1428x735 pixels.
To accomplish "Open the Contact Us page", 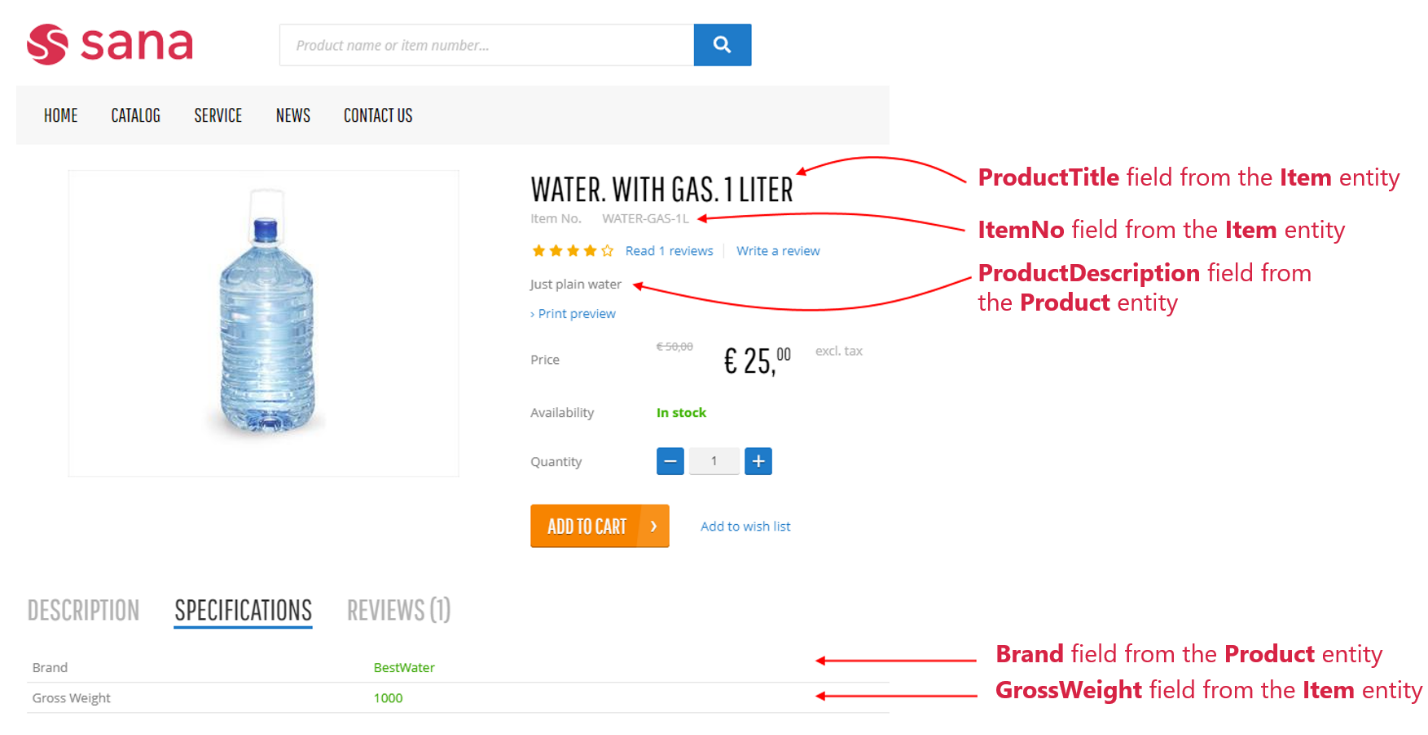I will 378,115.
